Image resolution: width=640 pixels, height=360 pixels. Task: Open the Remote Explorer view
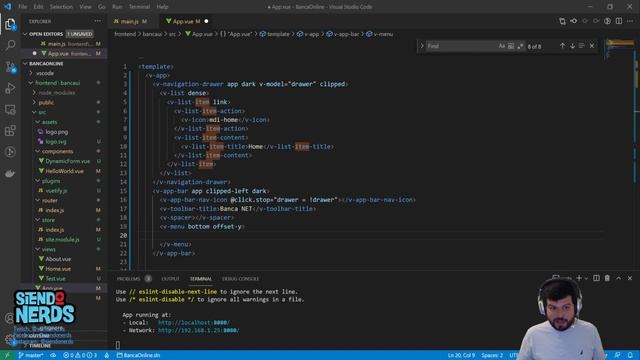point(10,109)
